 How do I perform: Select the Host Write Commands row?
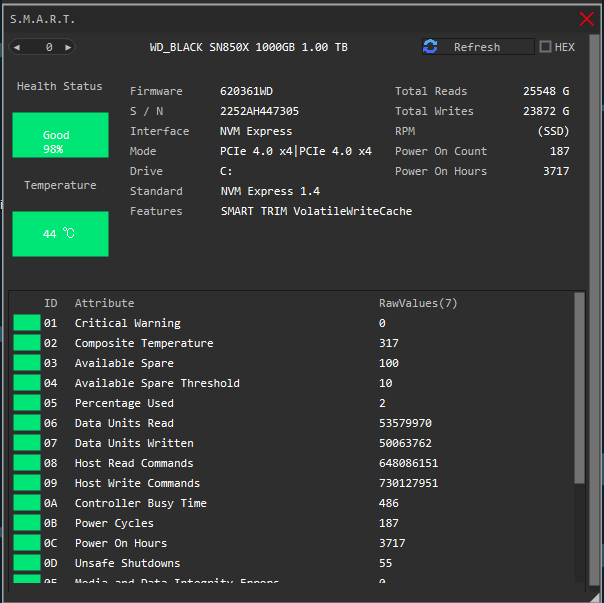pos(293,483)
